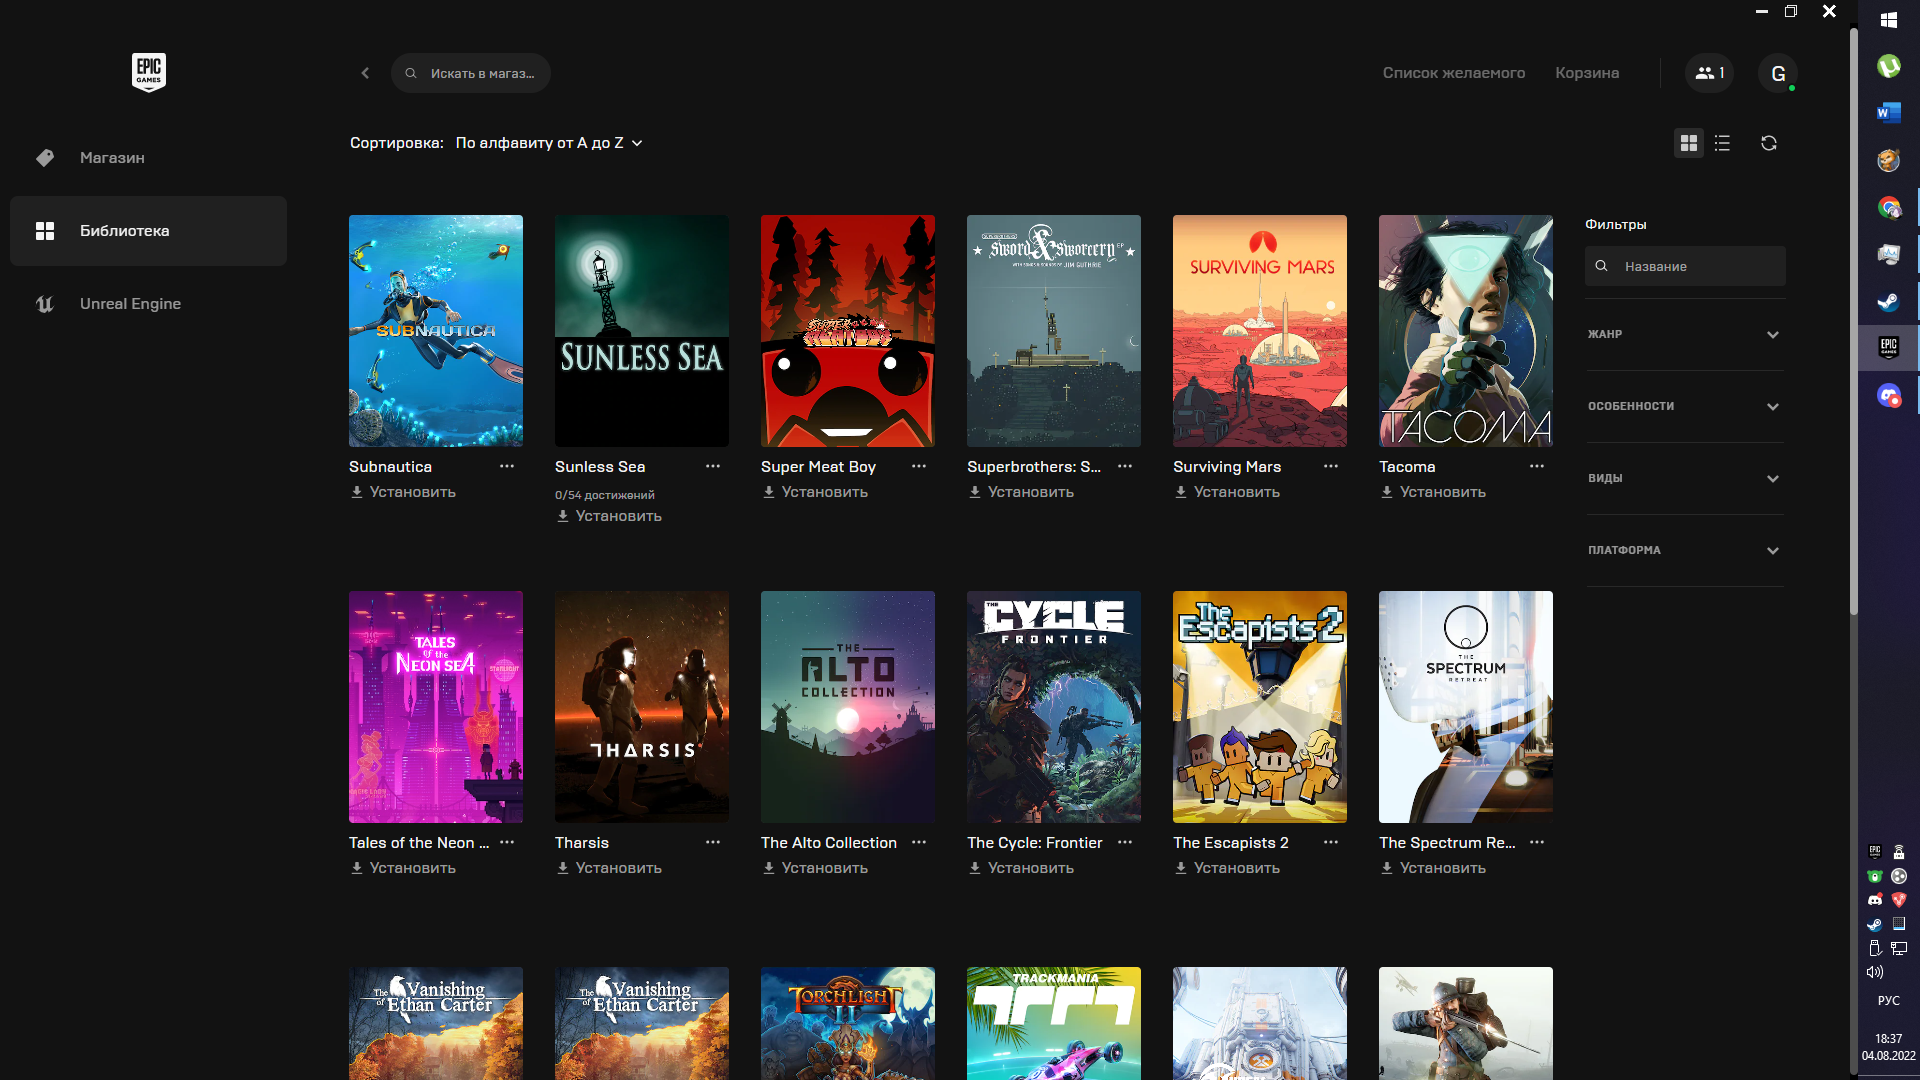Open Subnautica cover thumbnail
1920x1080 pixels.
(x=436, y=331)
